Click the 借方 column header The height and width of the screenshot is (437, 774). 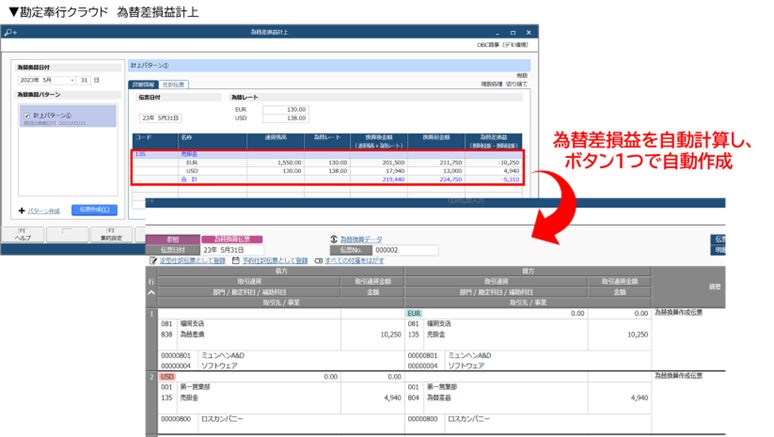(281, 271)
